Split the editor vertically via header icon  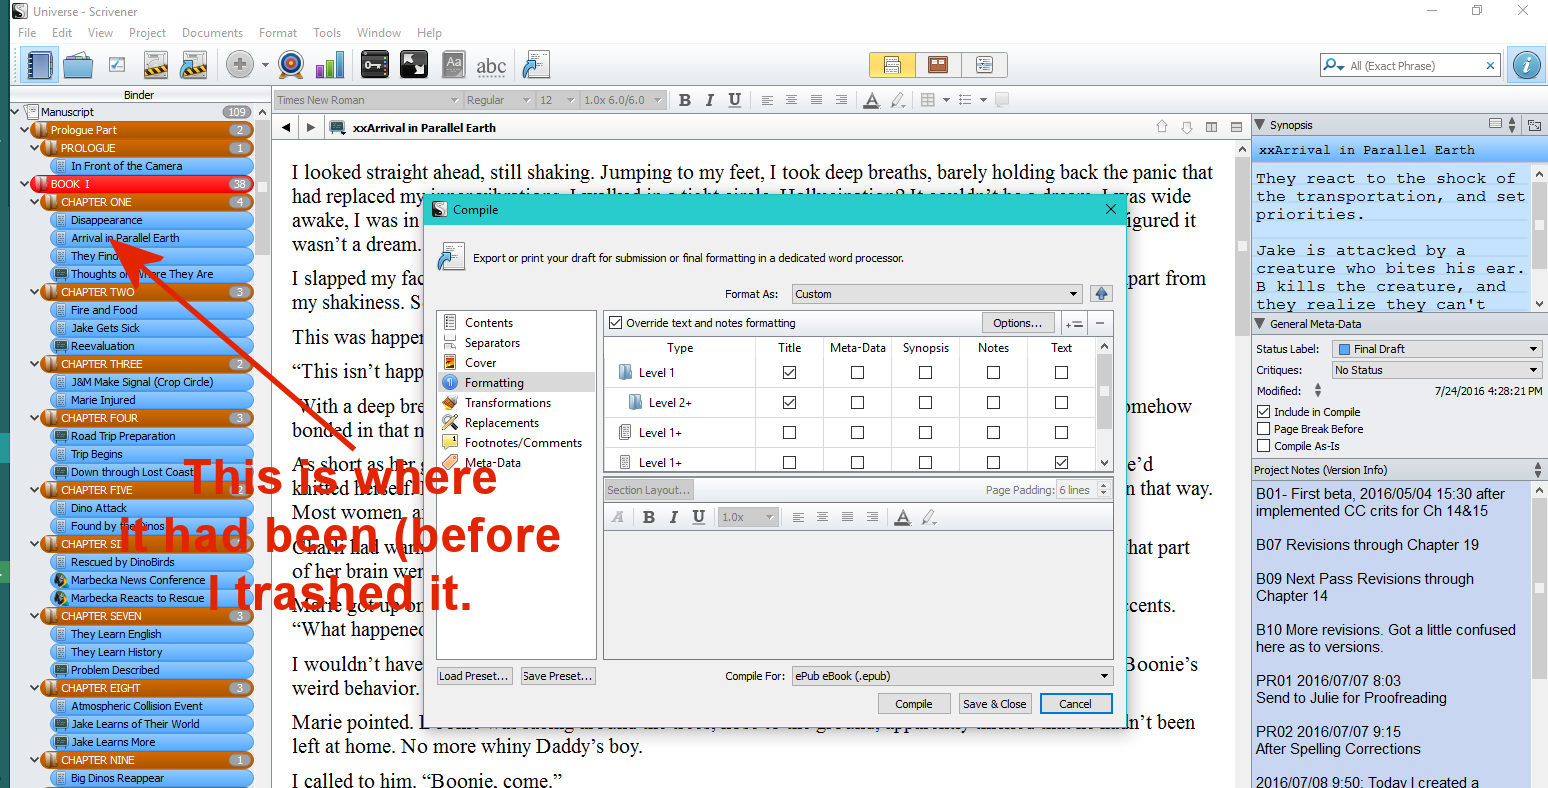pyautogui.click(x=1211, y=127)
